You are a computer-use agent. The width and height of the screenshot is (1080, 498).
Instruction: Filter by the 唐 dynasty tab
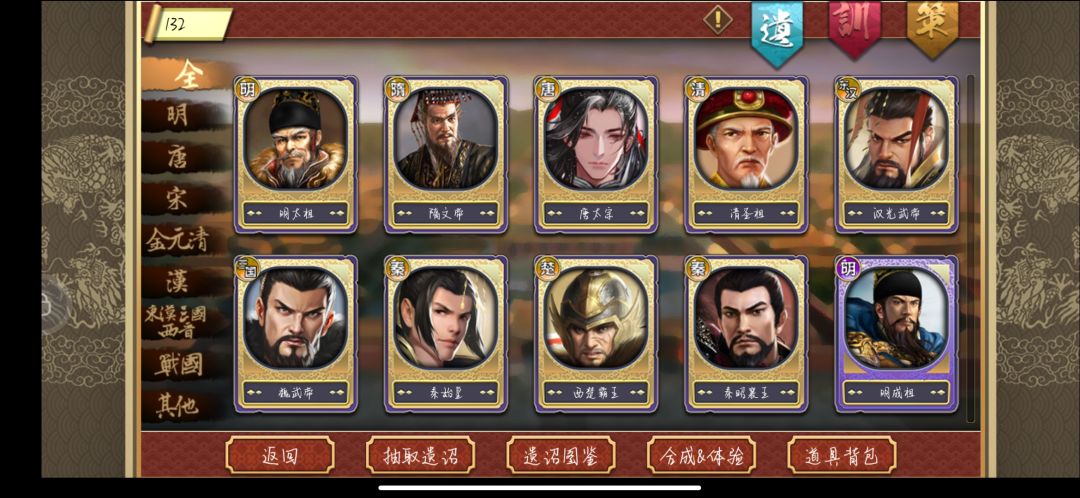pyautogui.click(x=177, y=158)
